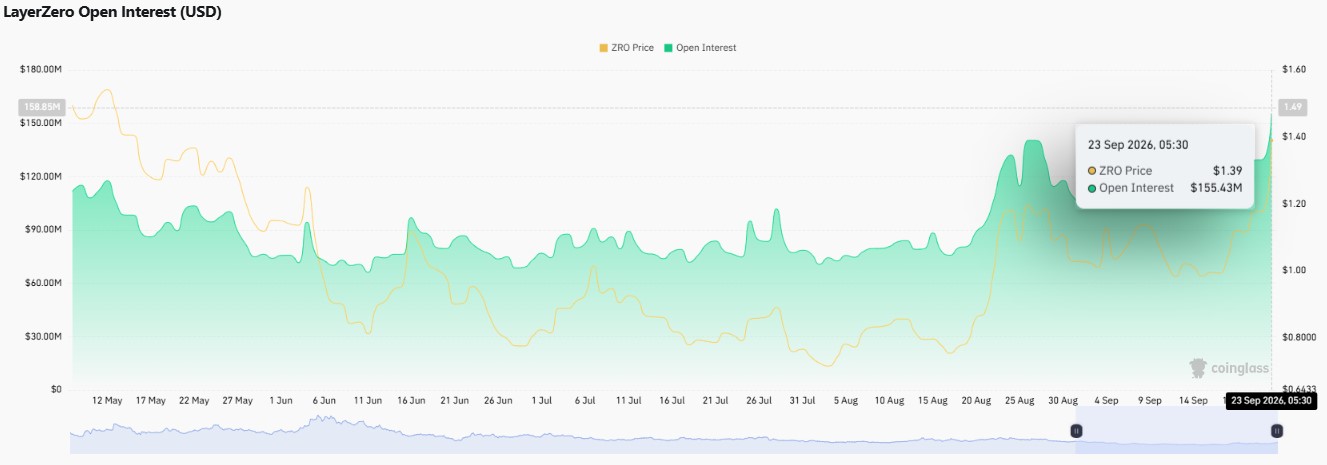The image size is (1327, 465).
Task: Click the 27 May x-axis label
Action: click(x=238, y=401)
